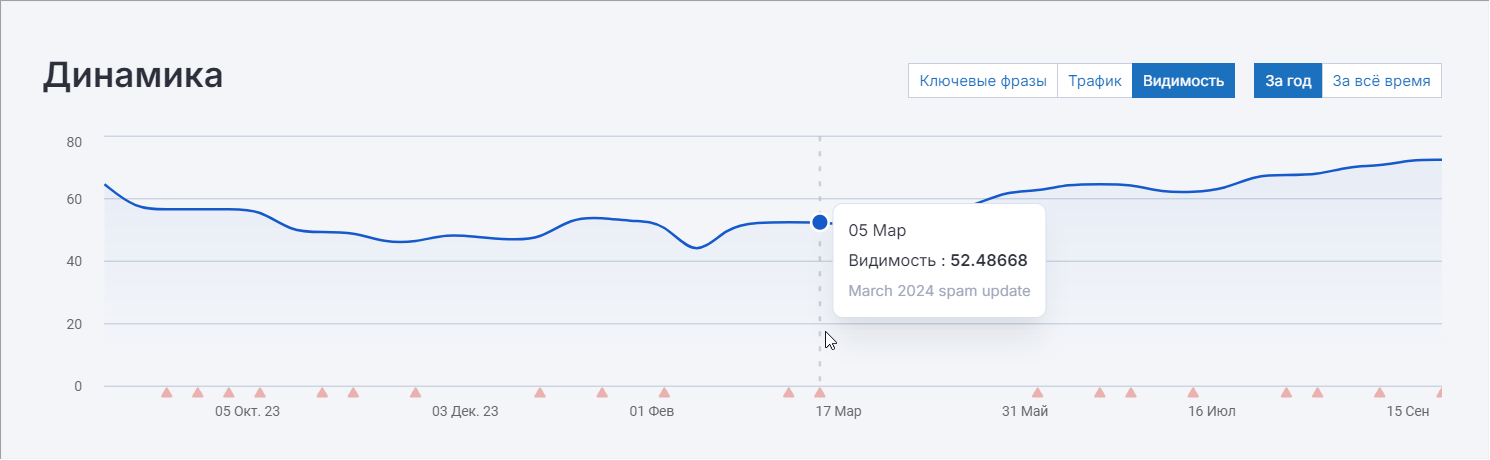
Task: Click the March 2024 spam update text in the tooltip
Action: [x=938, y=291]
